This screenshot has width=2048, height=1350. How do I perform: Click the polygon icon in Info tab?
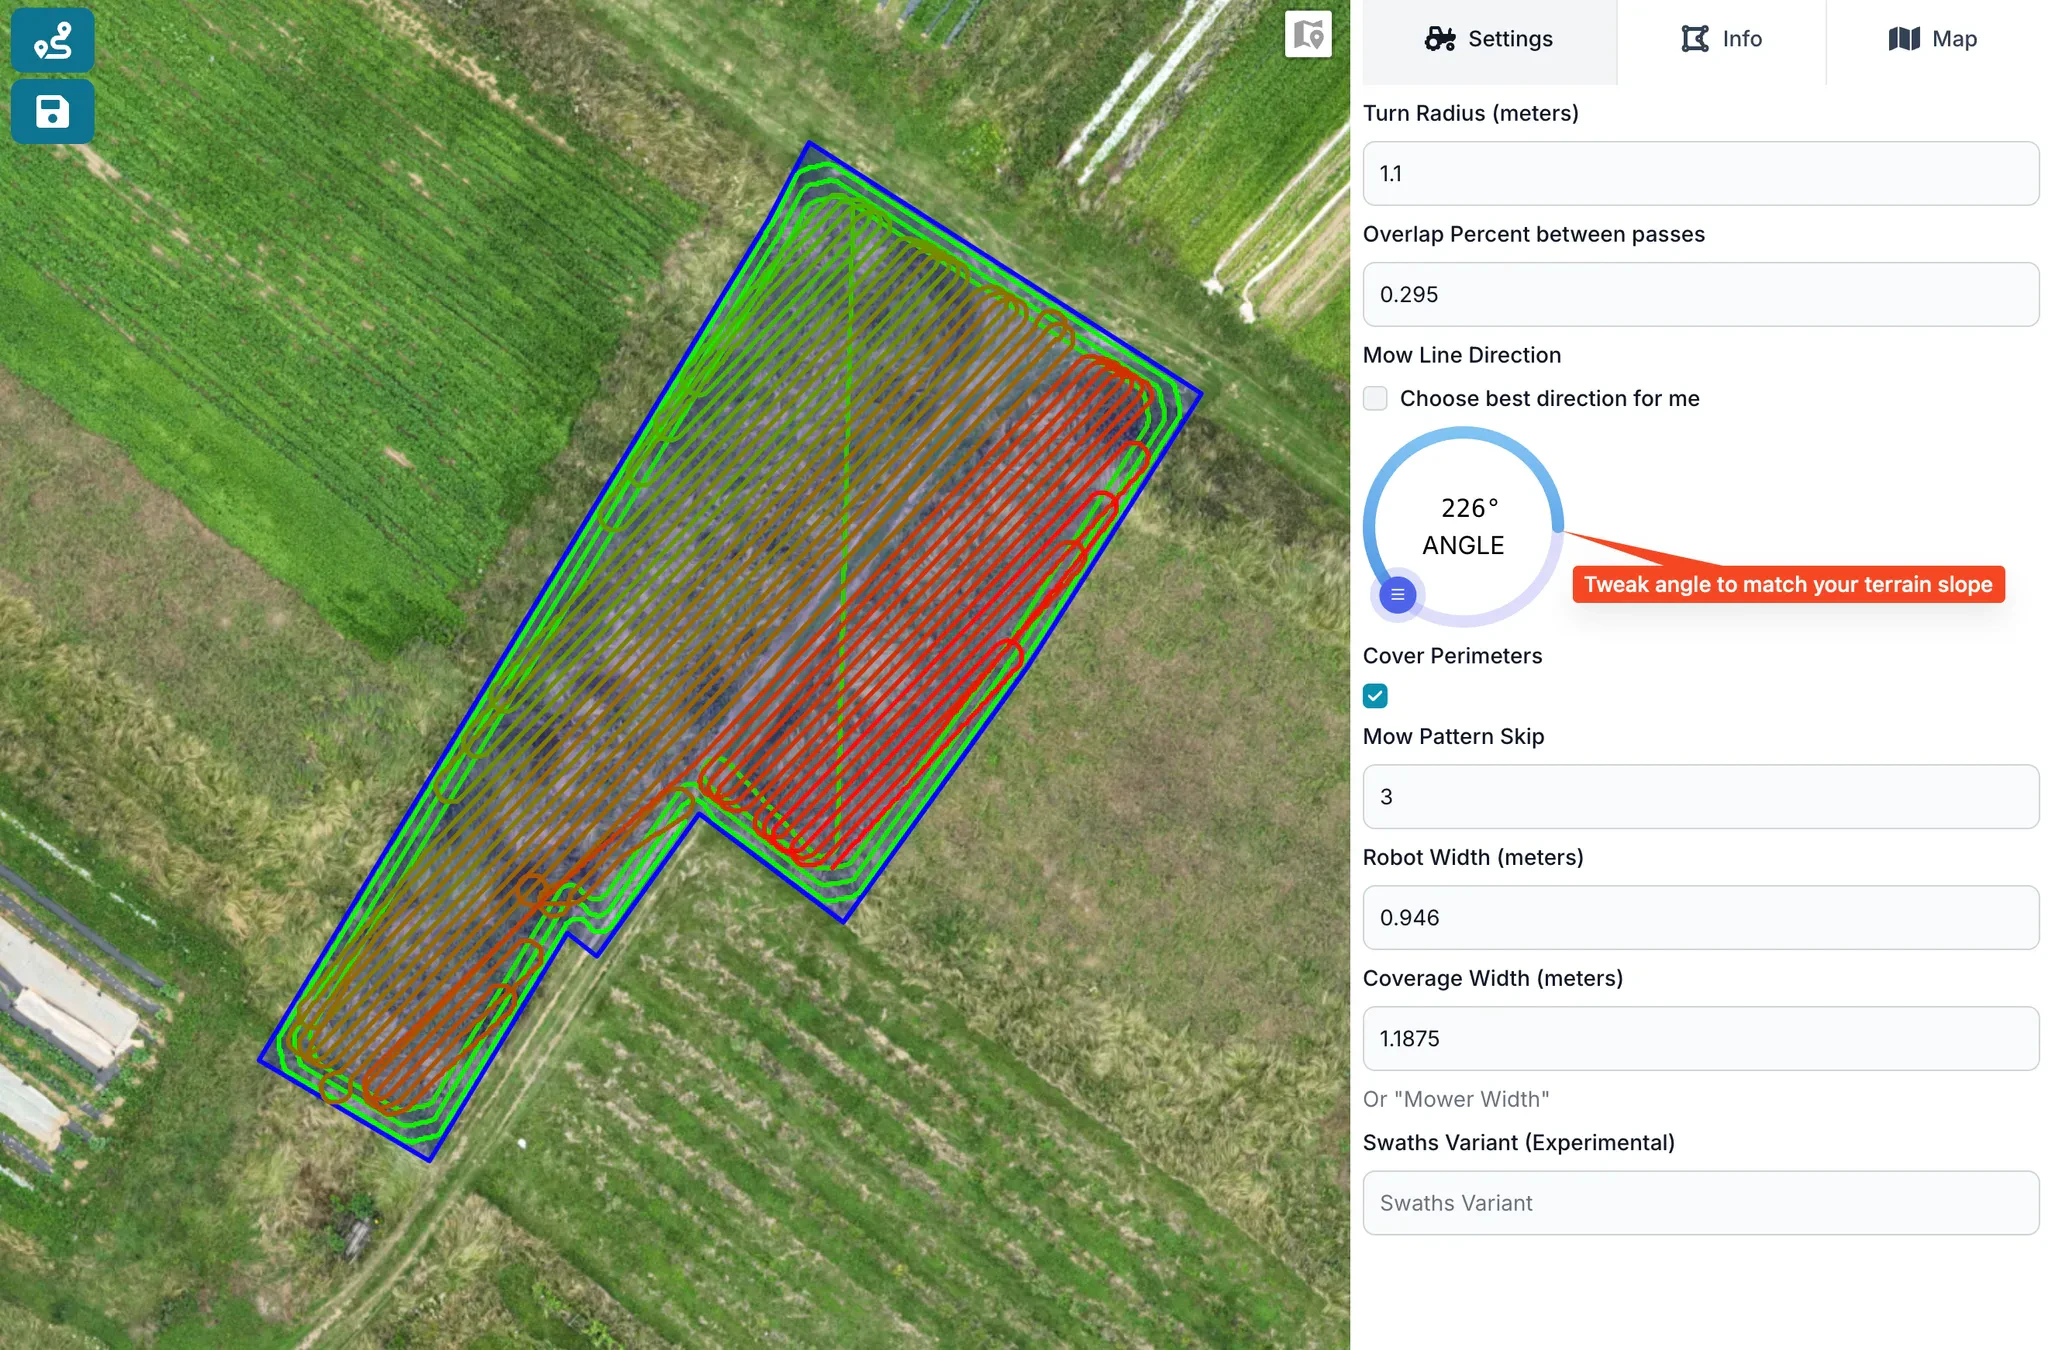pyautogui.click(x=1695, y=39)
